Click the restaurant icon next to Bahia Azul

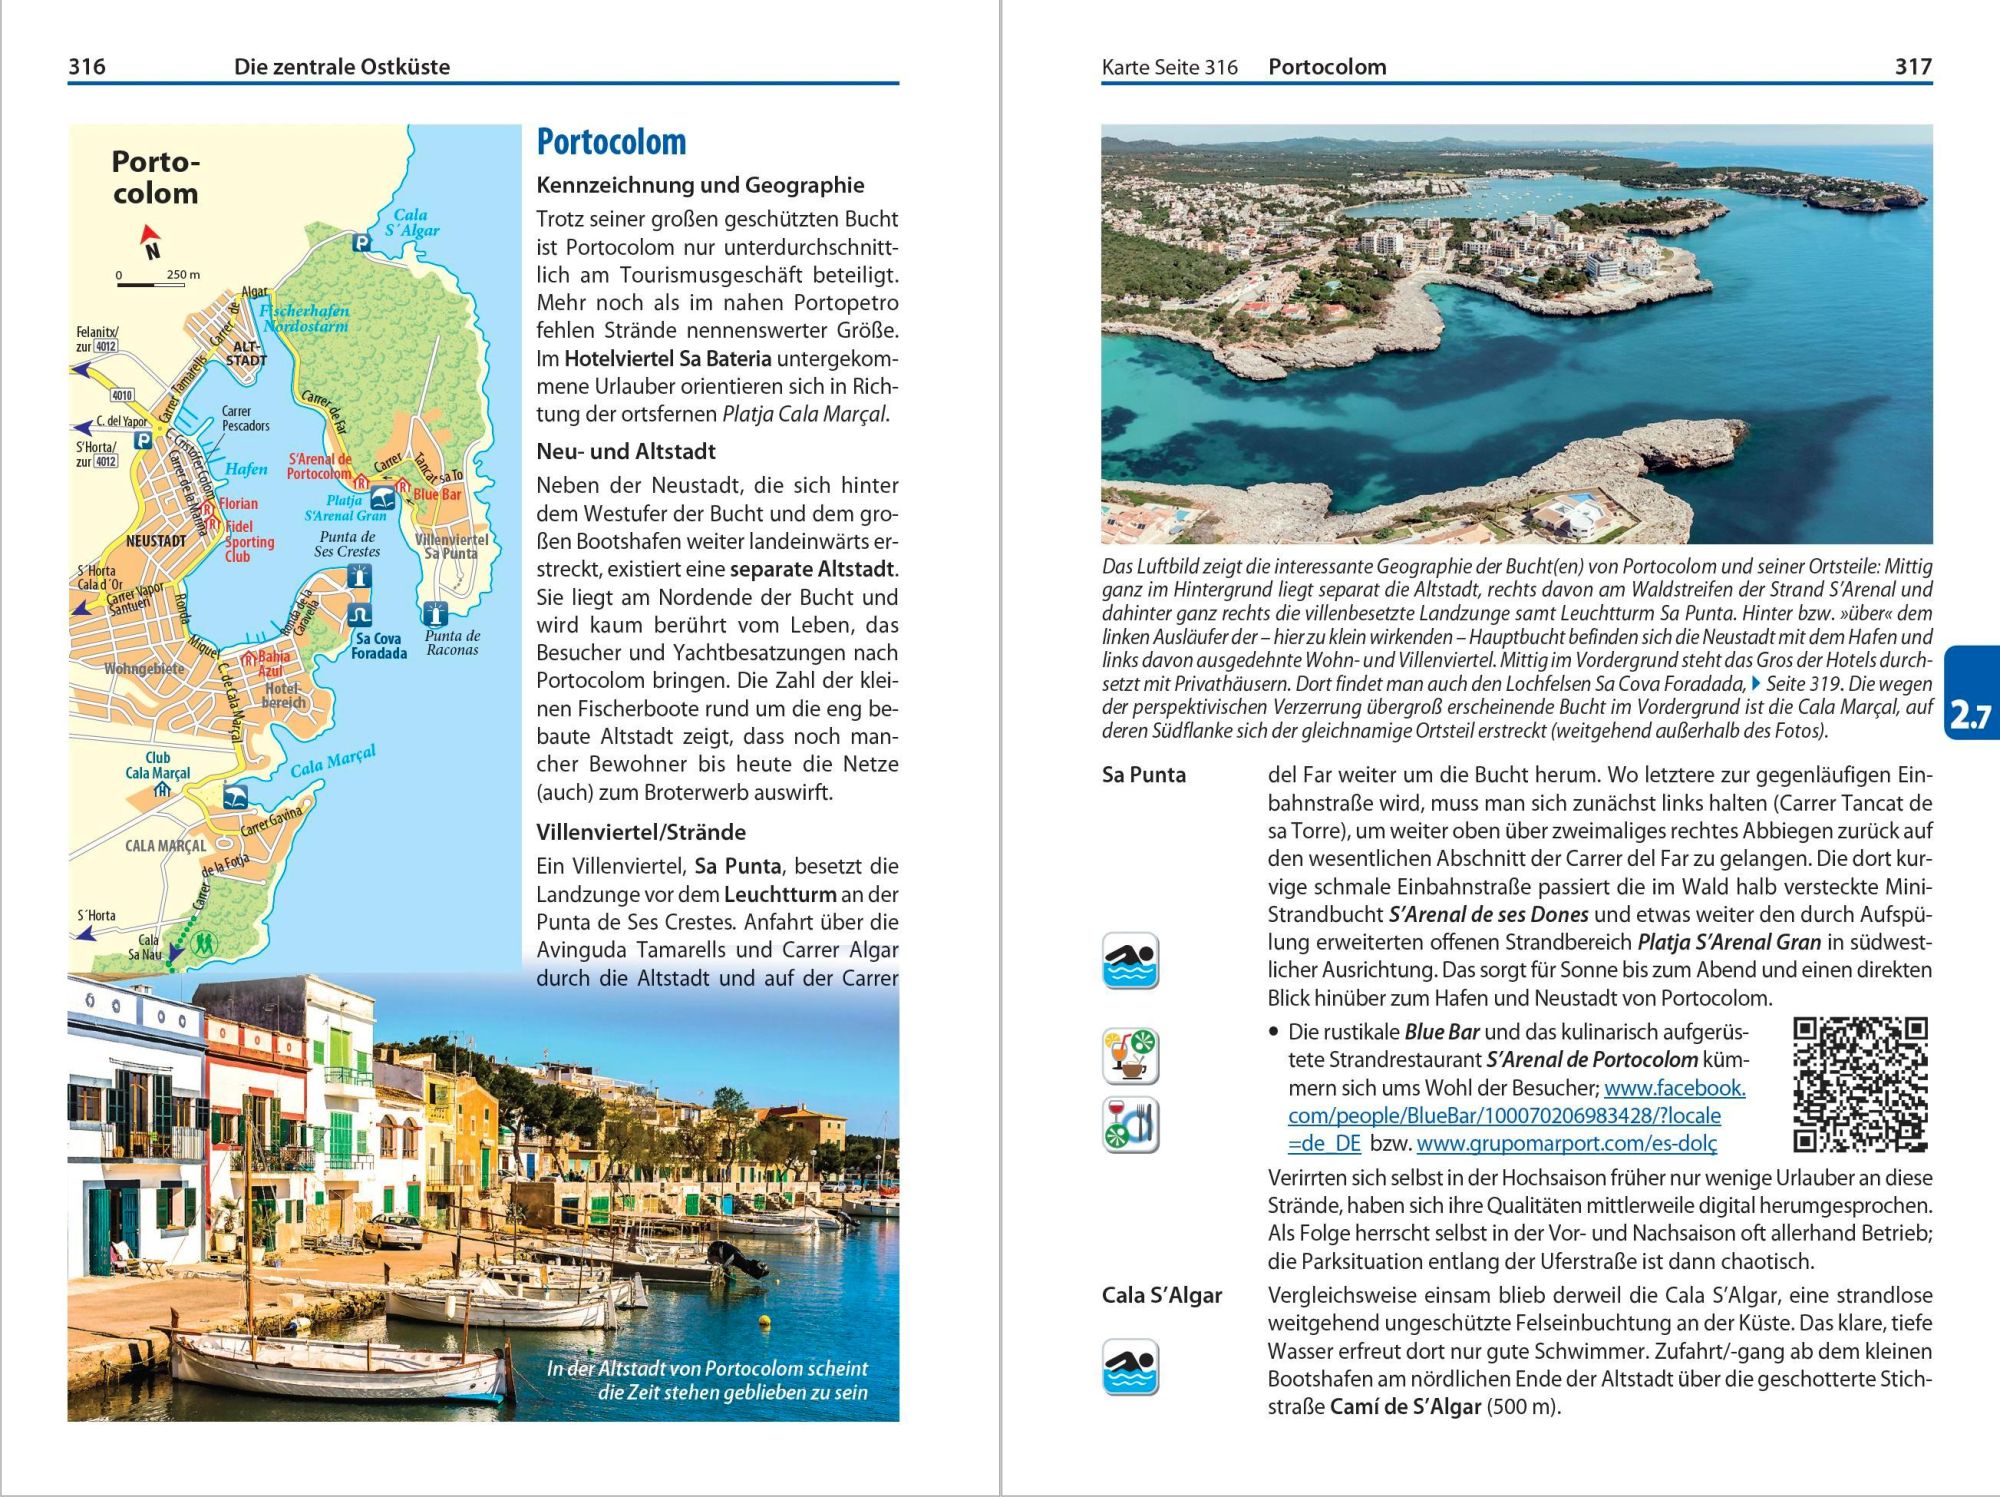point(248,658)
